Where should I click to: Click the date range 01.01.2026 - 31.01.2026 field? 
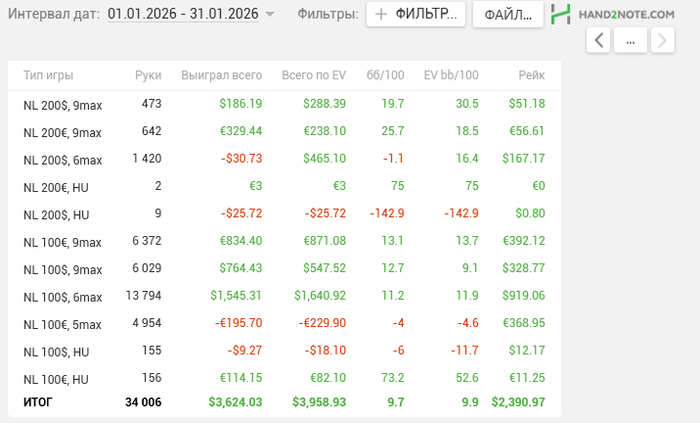point(182,14)
